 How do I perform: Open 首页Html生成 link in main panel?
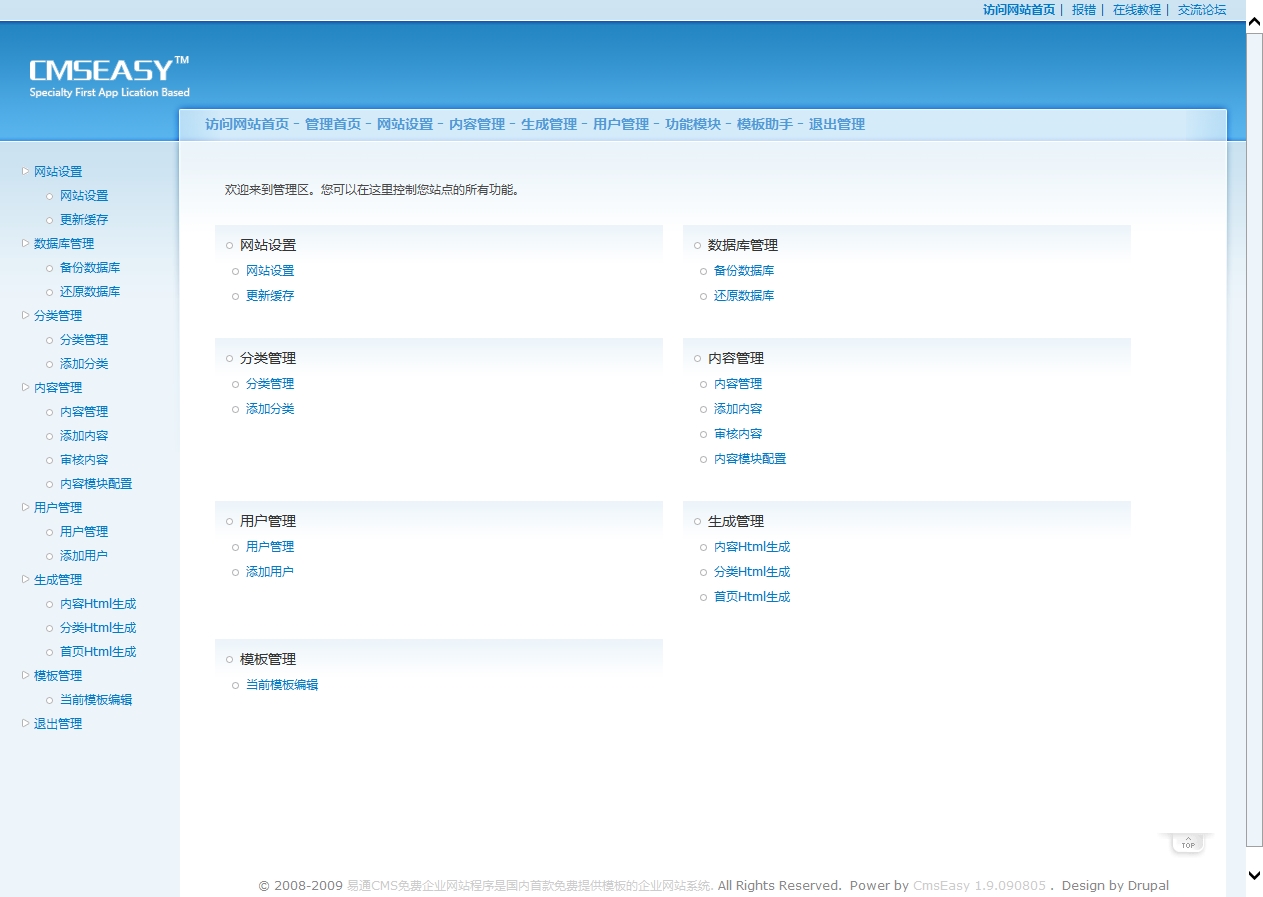752,596
